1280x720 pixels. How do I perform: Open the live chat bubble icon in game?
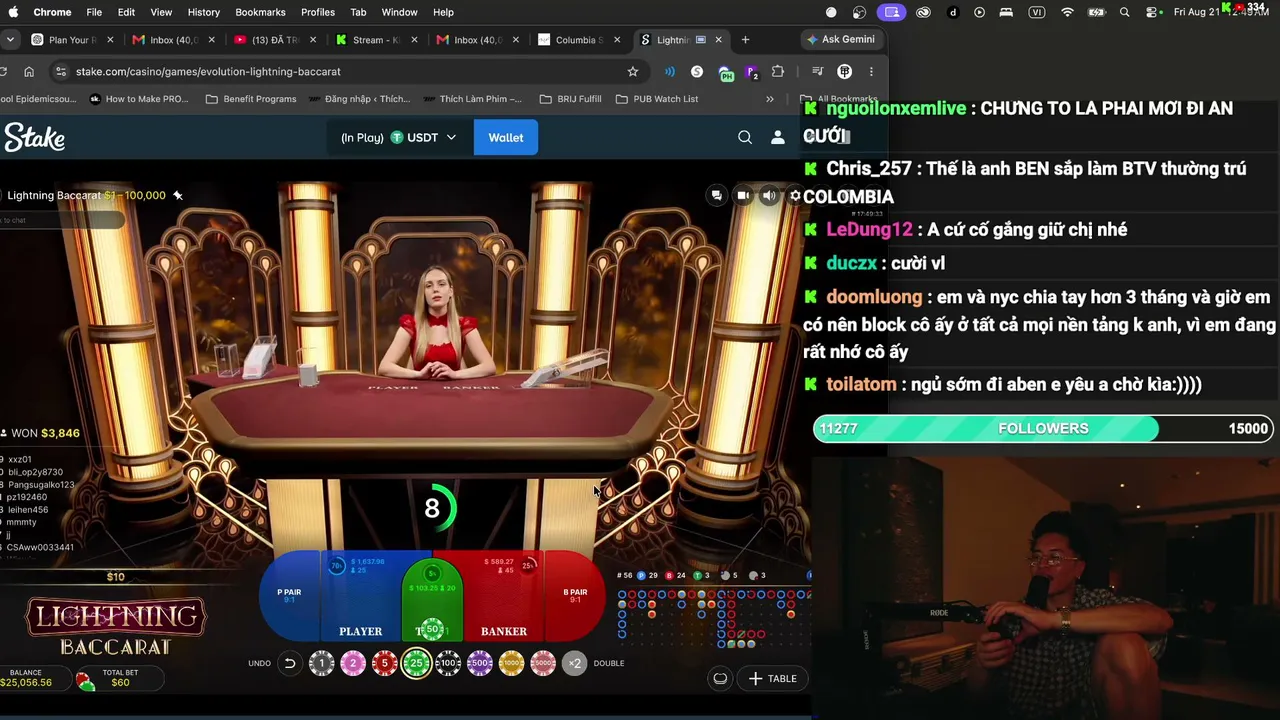point(716,195)
